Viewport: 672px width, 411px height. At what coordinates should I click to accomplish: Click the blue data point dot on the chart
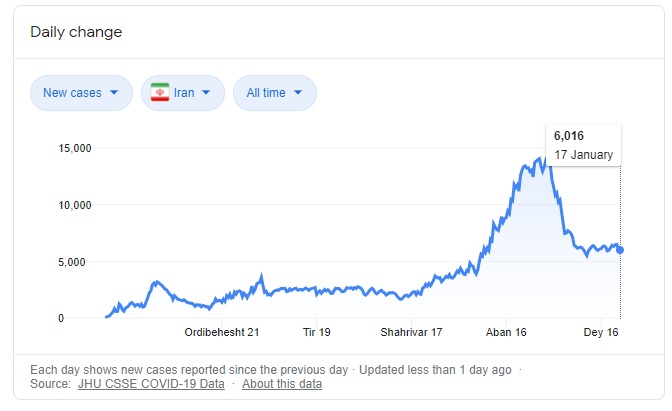pos(620,250)
